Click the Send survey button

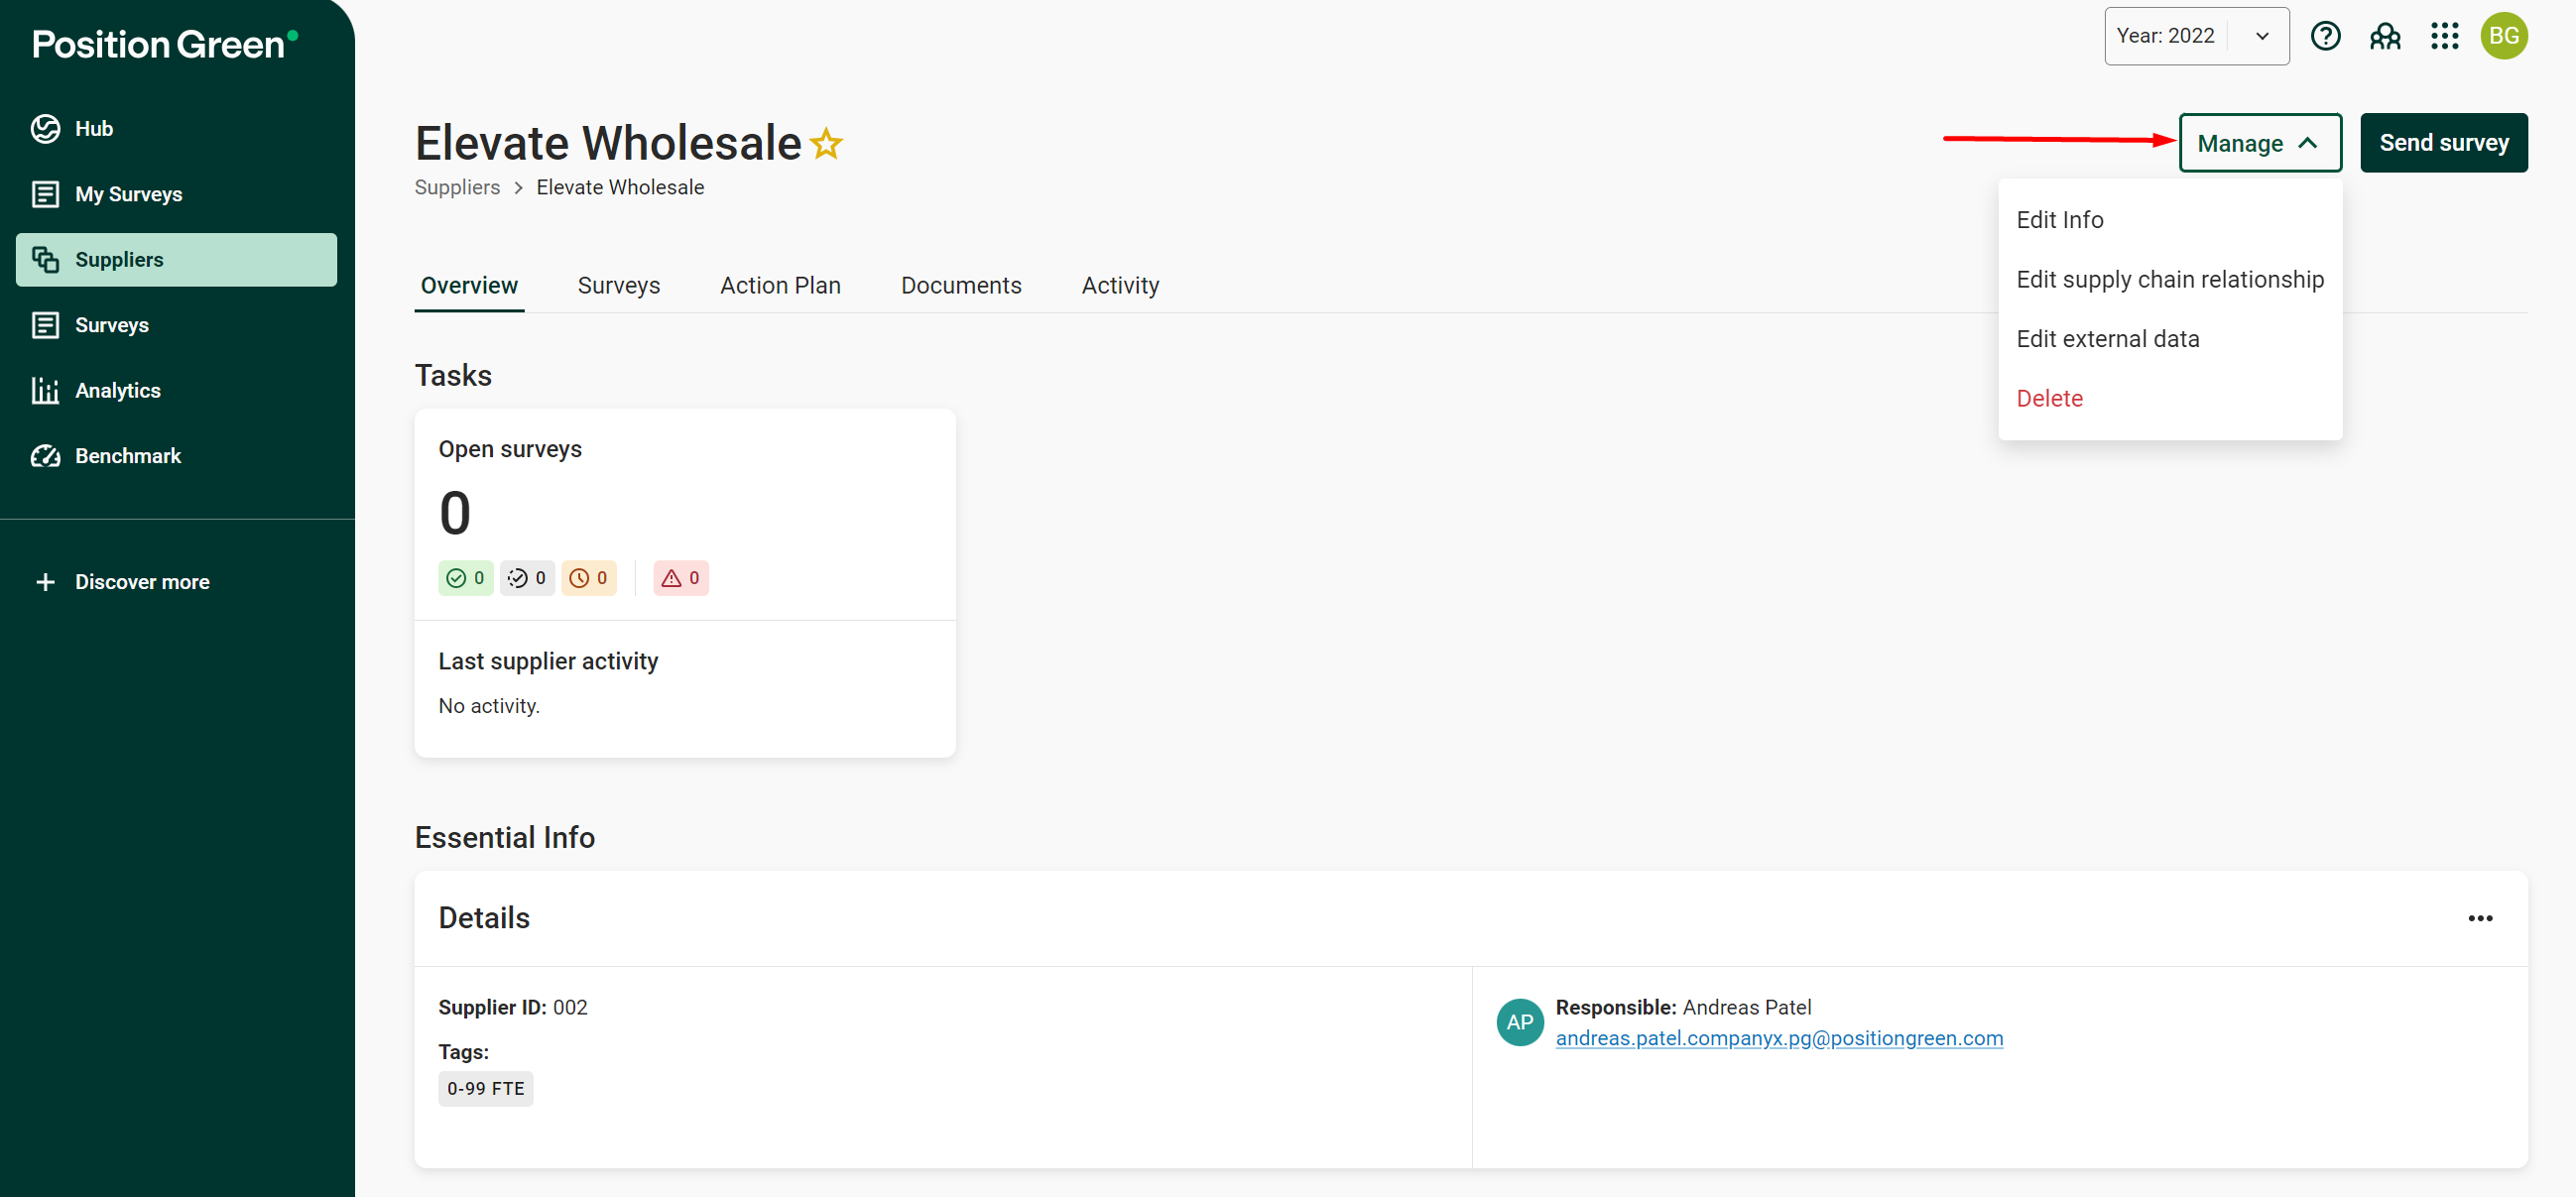click(2443, 143)
